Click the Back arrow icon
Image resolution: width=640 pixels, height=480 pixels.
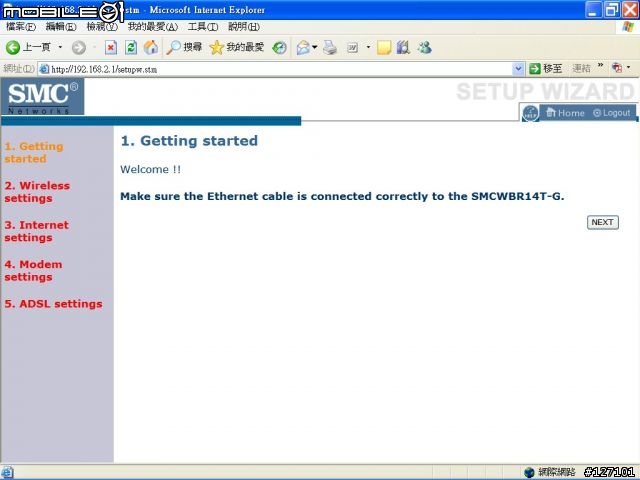pyautogui.click(x=13, y=47)
